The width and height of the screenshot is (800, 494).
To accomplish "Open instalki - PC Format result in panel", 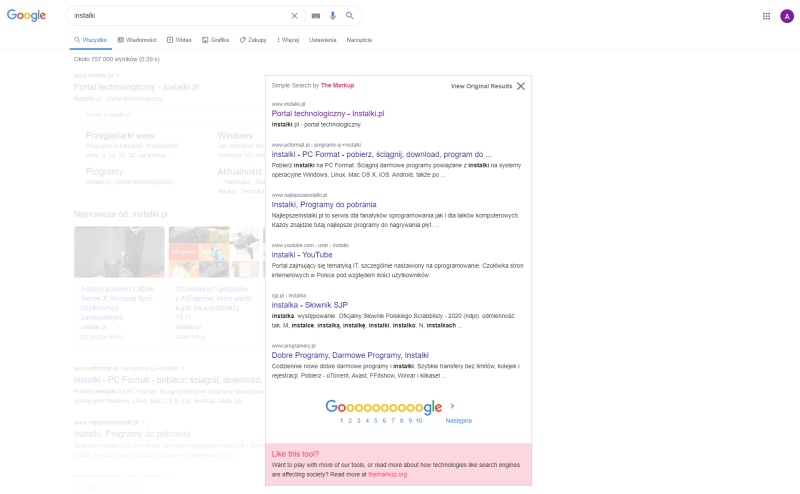I will tap(381, 154).
